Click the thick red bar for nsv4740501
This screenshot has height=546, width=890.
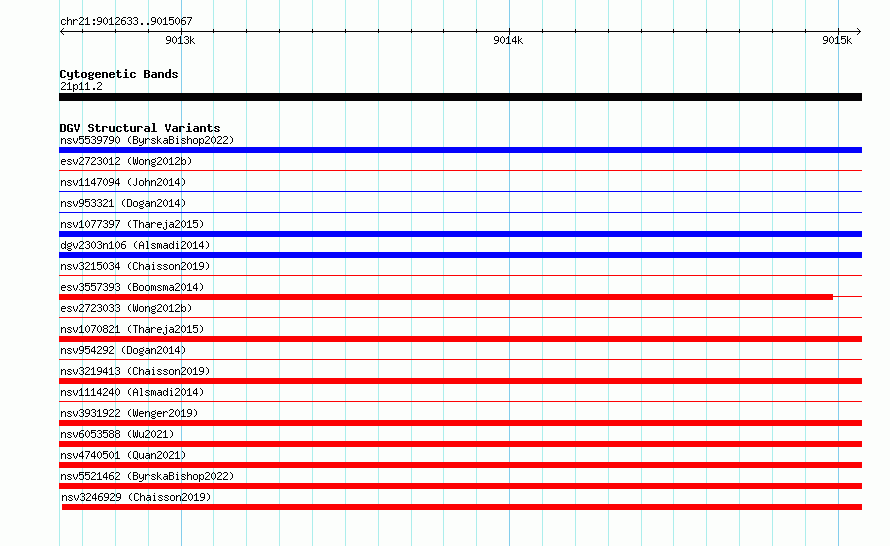click(460, 465)
